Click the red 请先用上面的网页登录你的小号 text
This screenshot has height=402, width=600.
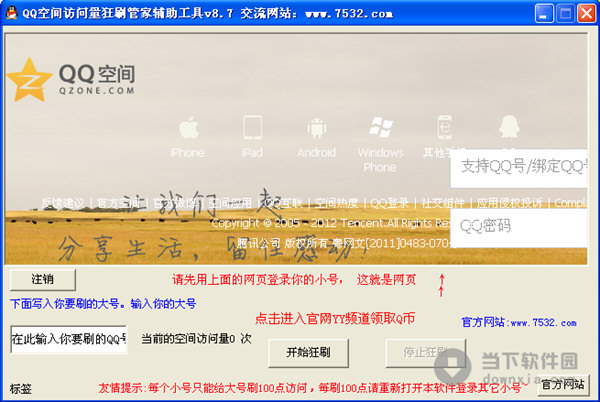pos(294,280)
